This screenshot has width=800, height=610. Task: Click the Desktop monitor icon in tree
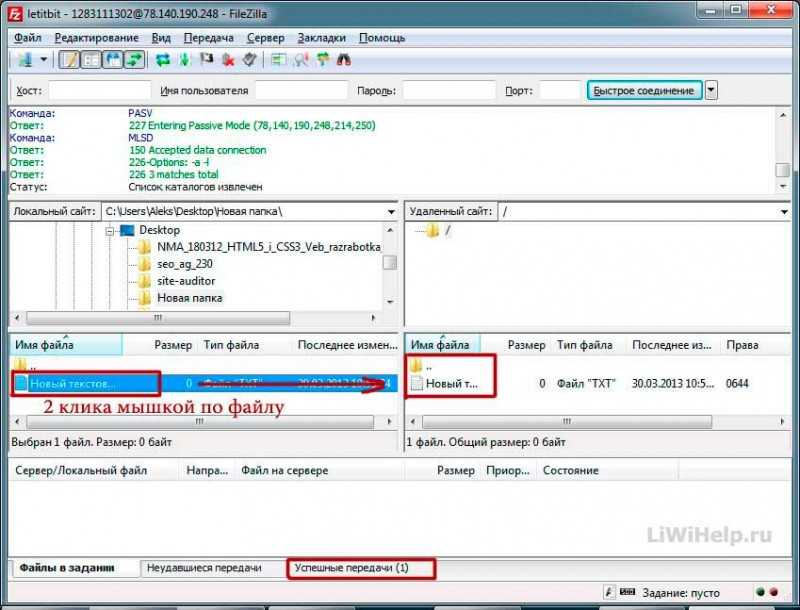tap(127, 231)
